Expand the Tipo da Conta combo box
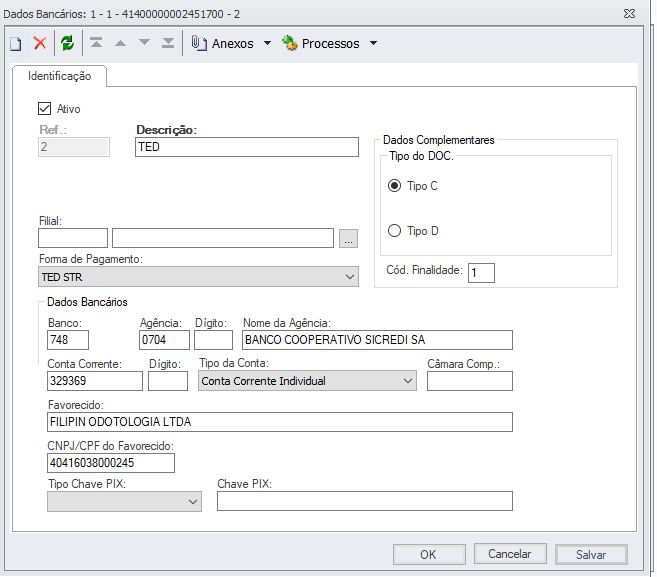Viewport: 657px width, 577px height. click(306, 381)
